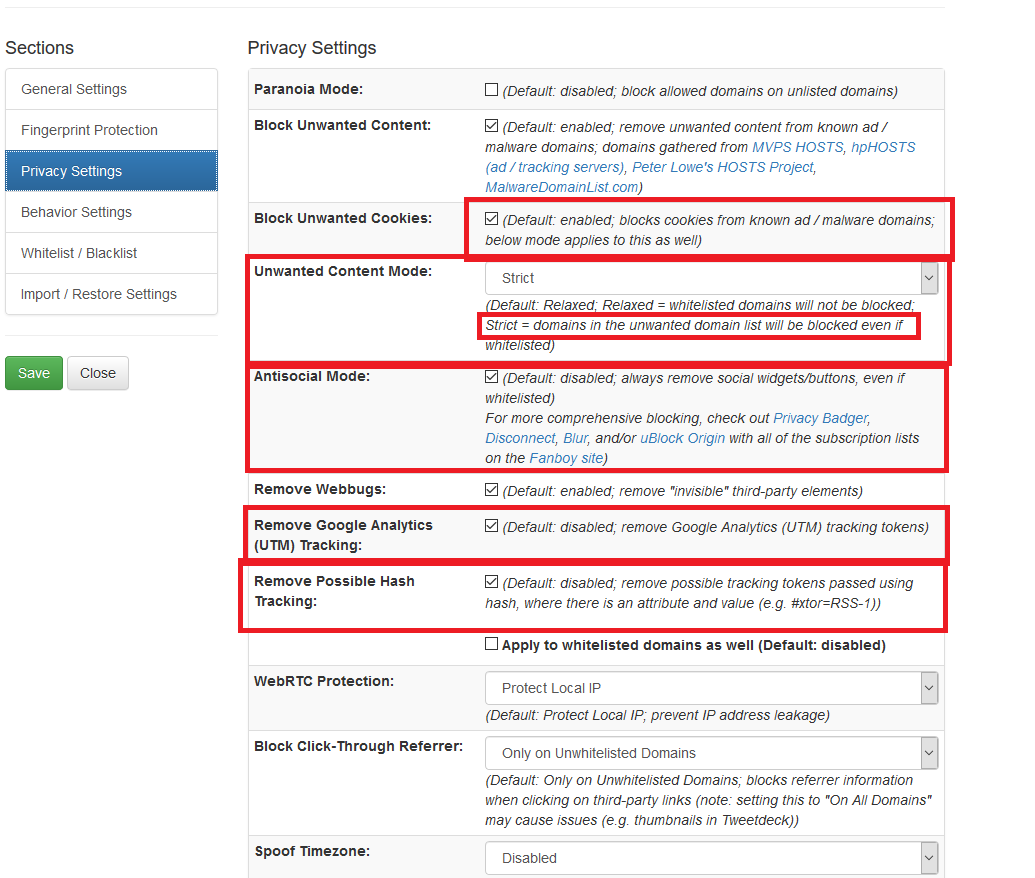Click the green Save button
The height and width of the screenshot is (878, 1035).
click(x=34, y=373)
